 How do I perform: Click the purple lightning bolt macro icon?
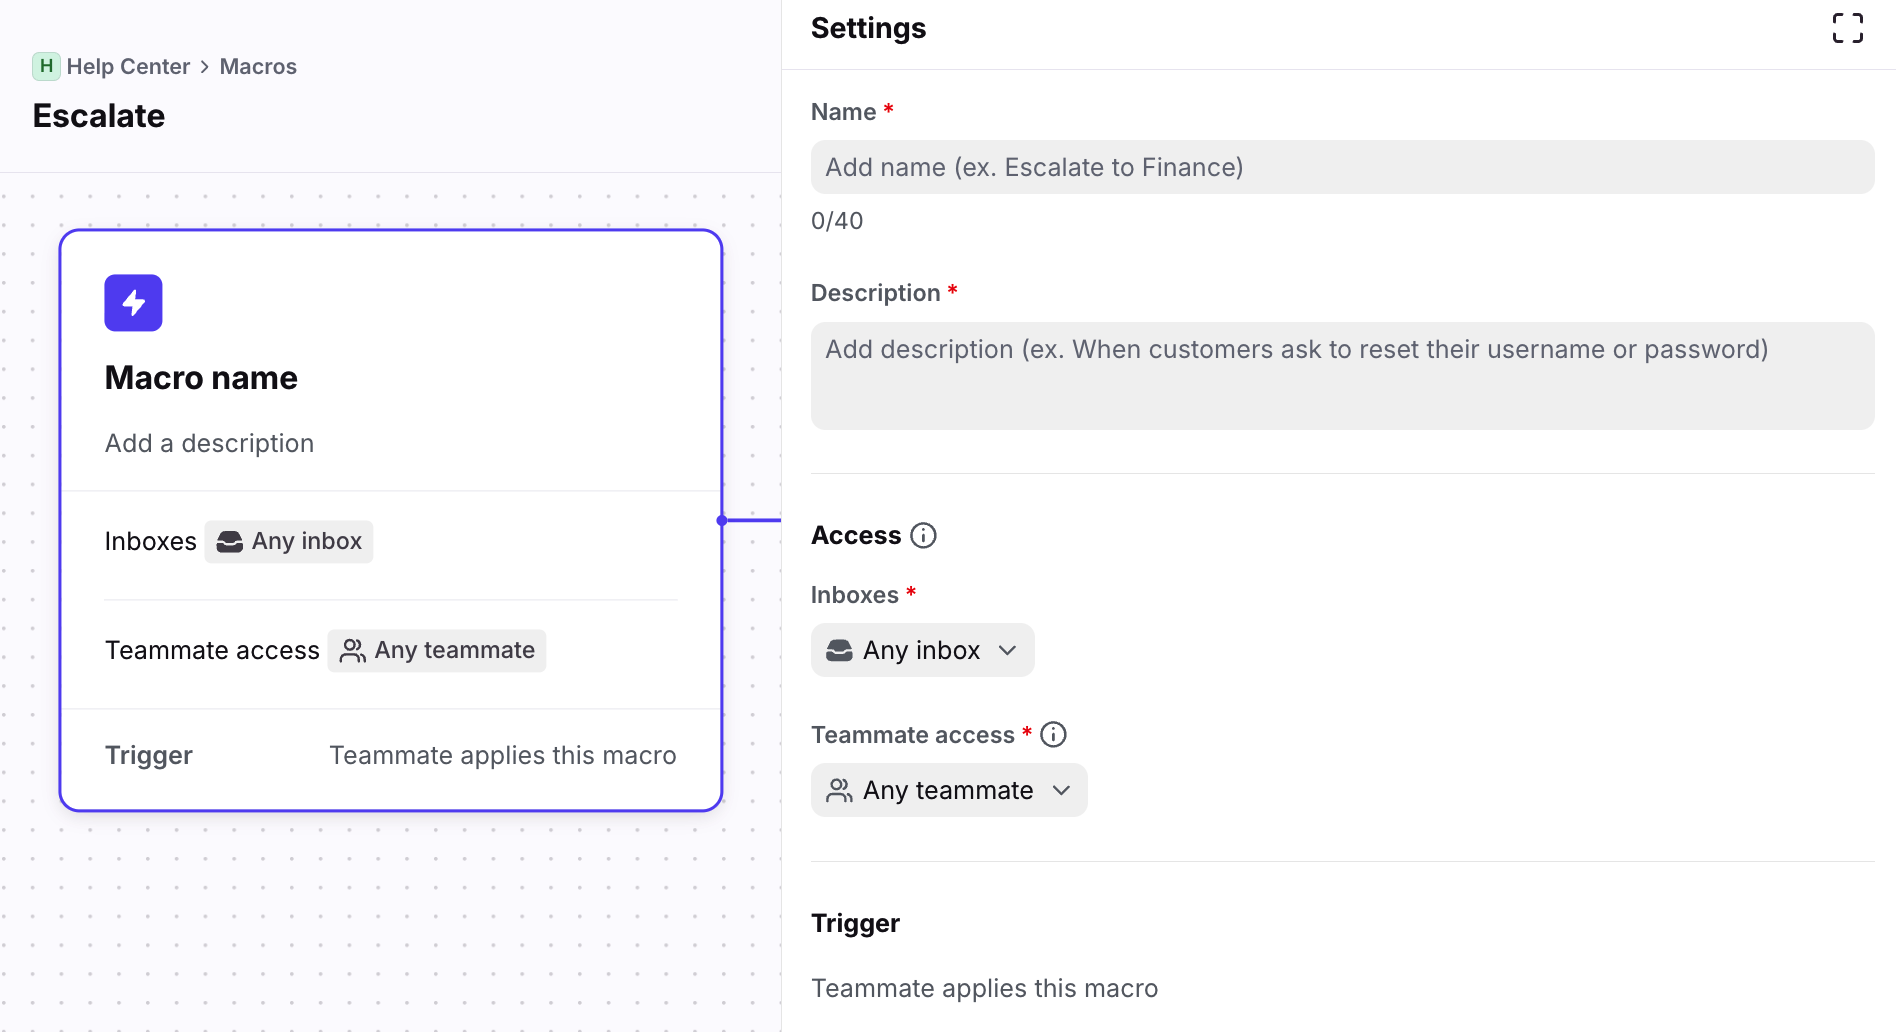point(133,303)
